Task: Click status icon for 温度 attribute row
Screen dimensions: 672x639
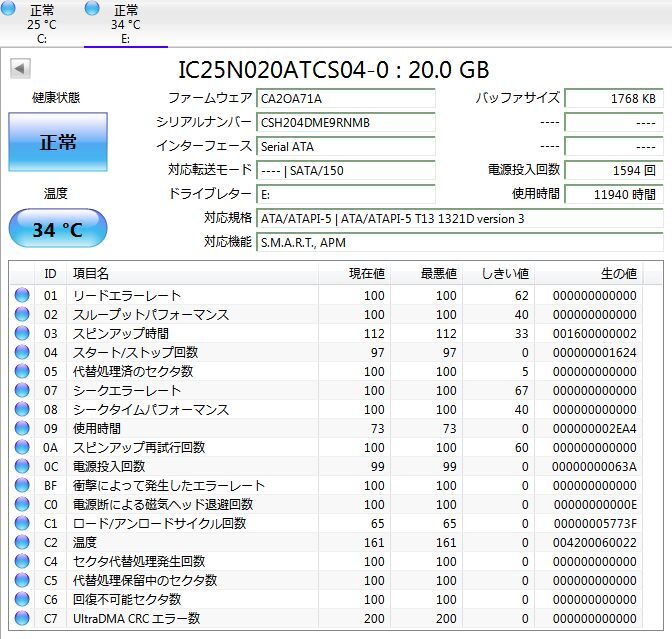Action: [x=22, y=543]
